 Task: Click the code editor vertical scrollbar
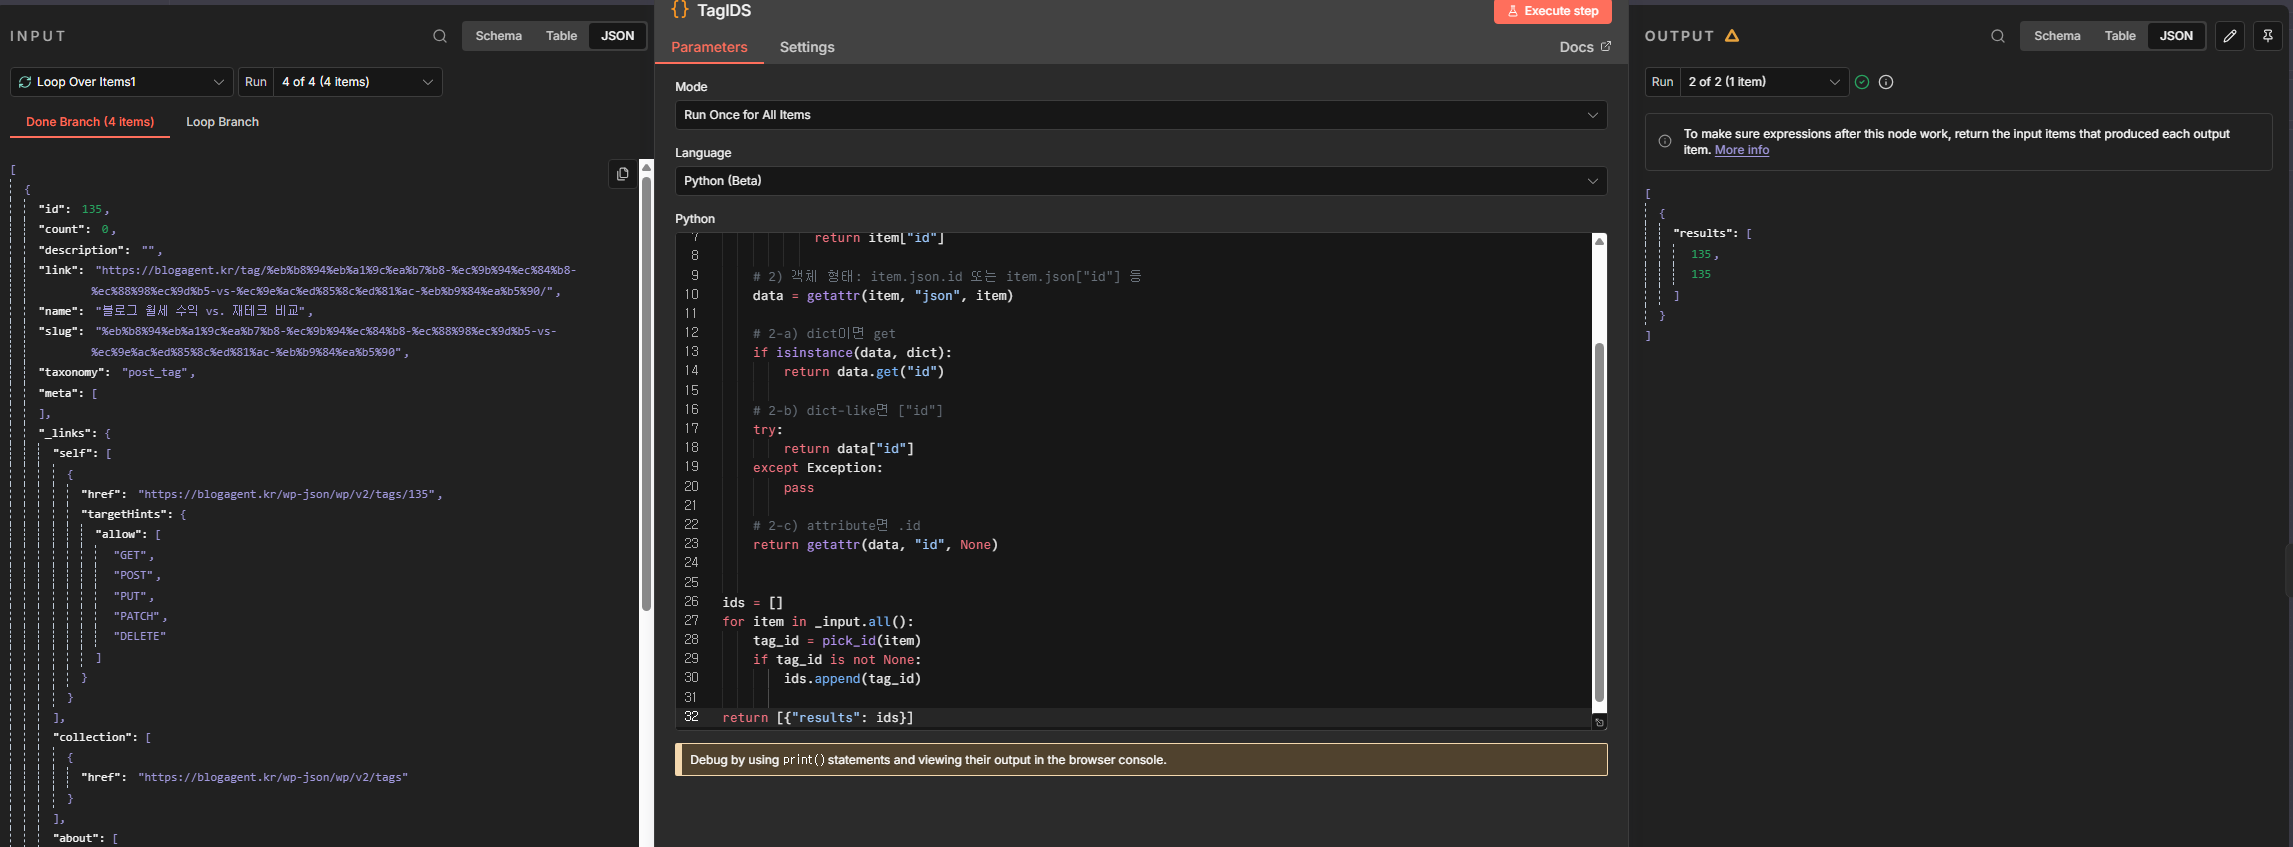tap(1598, 520)
